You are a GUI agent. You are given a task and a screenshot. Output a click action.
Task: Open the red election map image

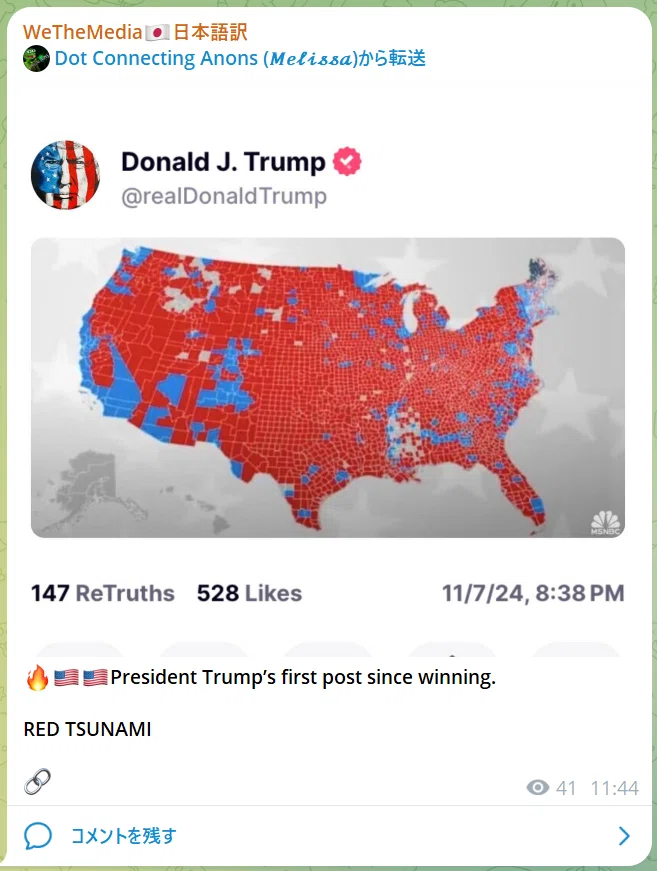[x=328, y=388]
